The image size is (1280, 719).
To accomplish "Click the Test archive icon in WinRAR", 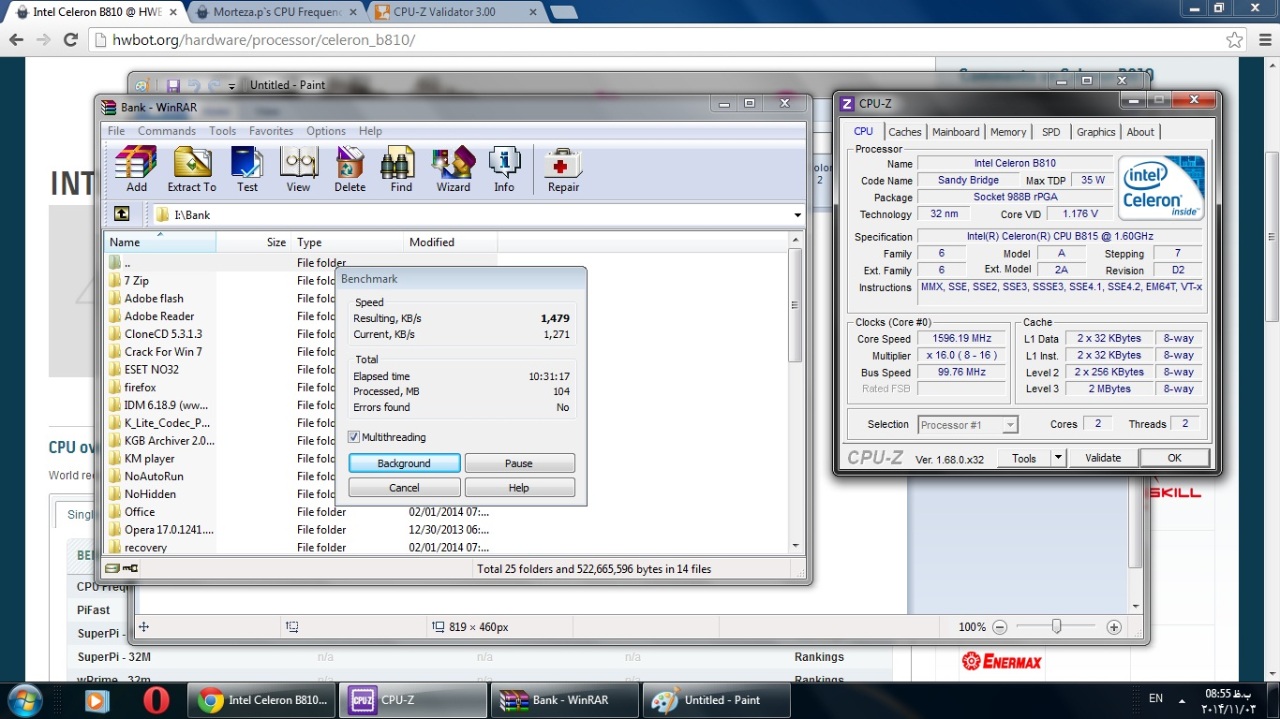I will [247, 169].
